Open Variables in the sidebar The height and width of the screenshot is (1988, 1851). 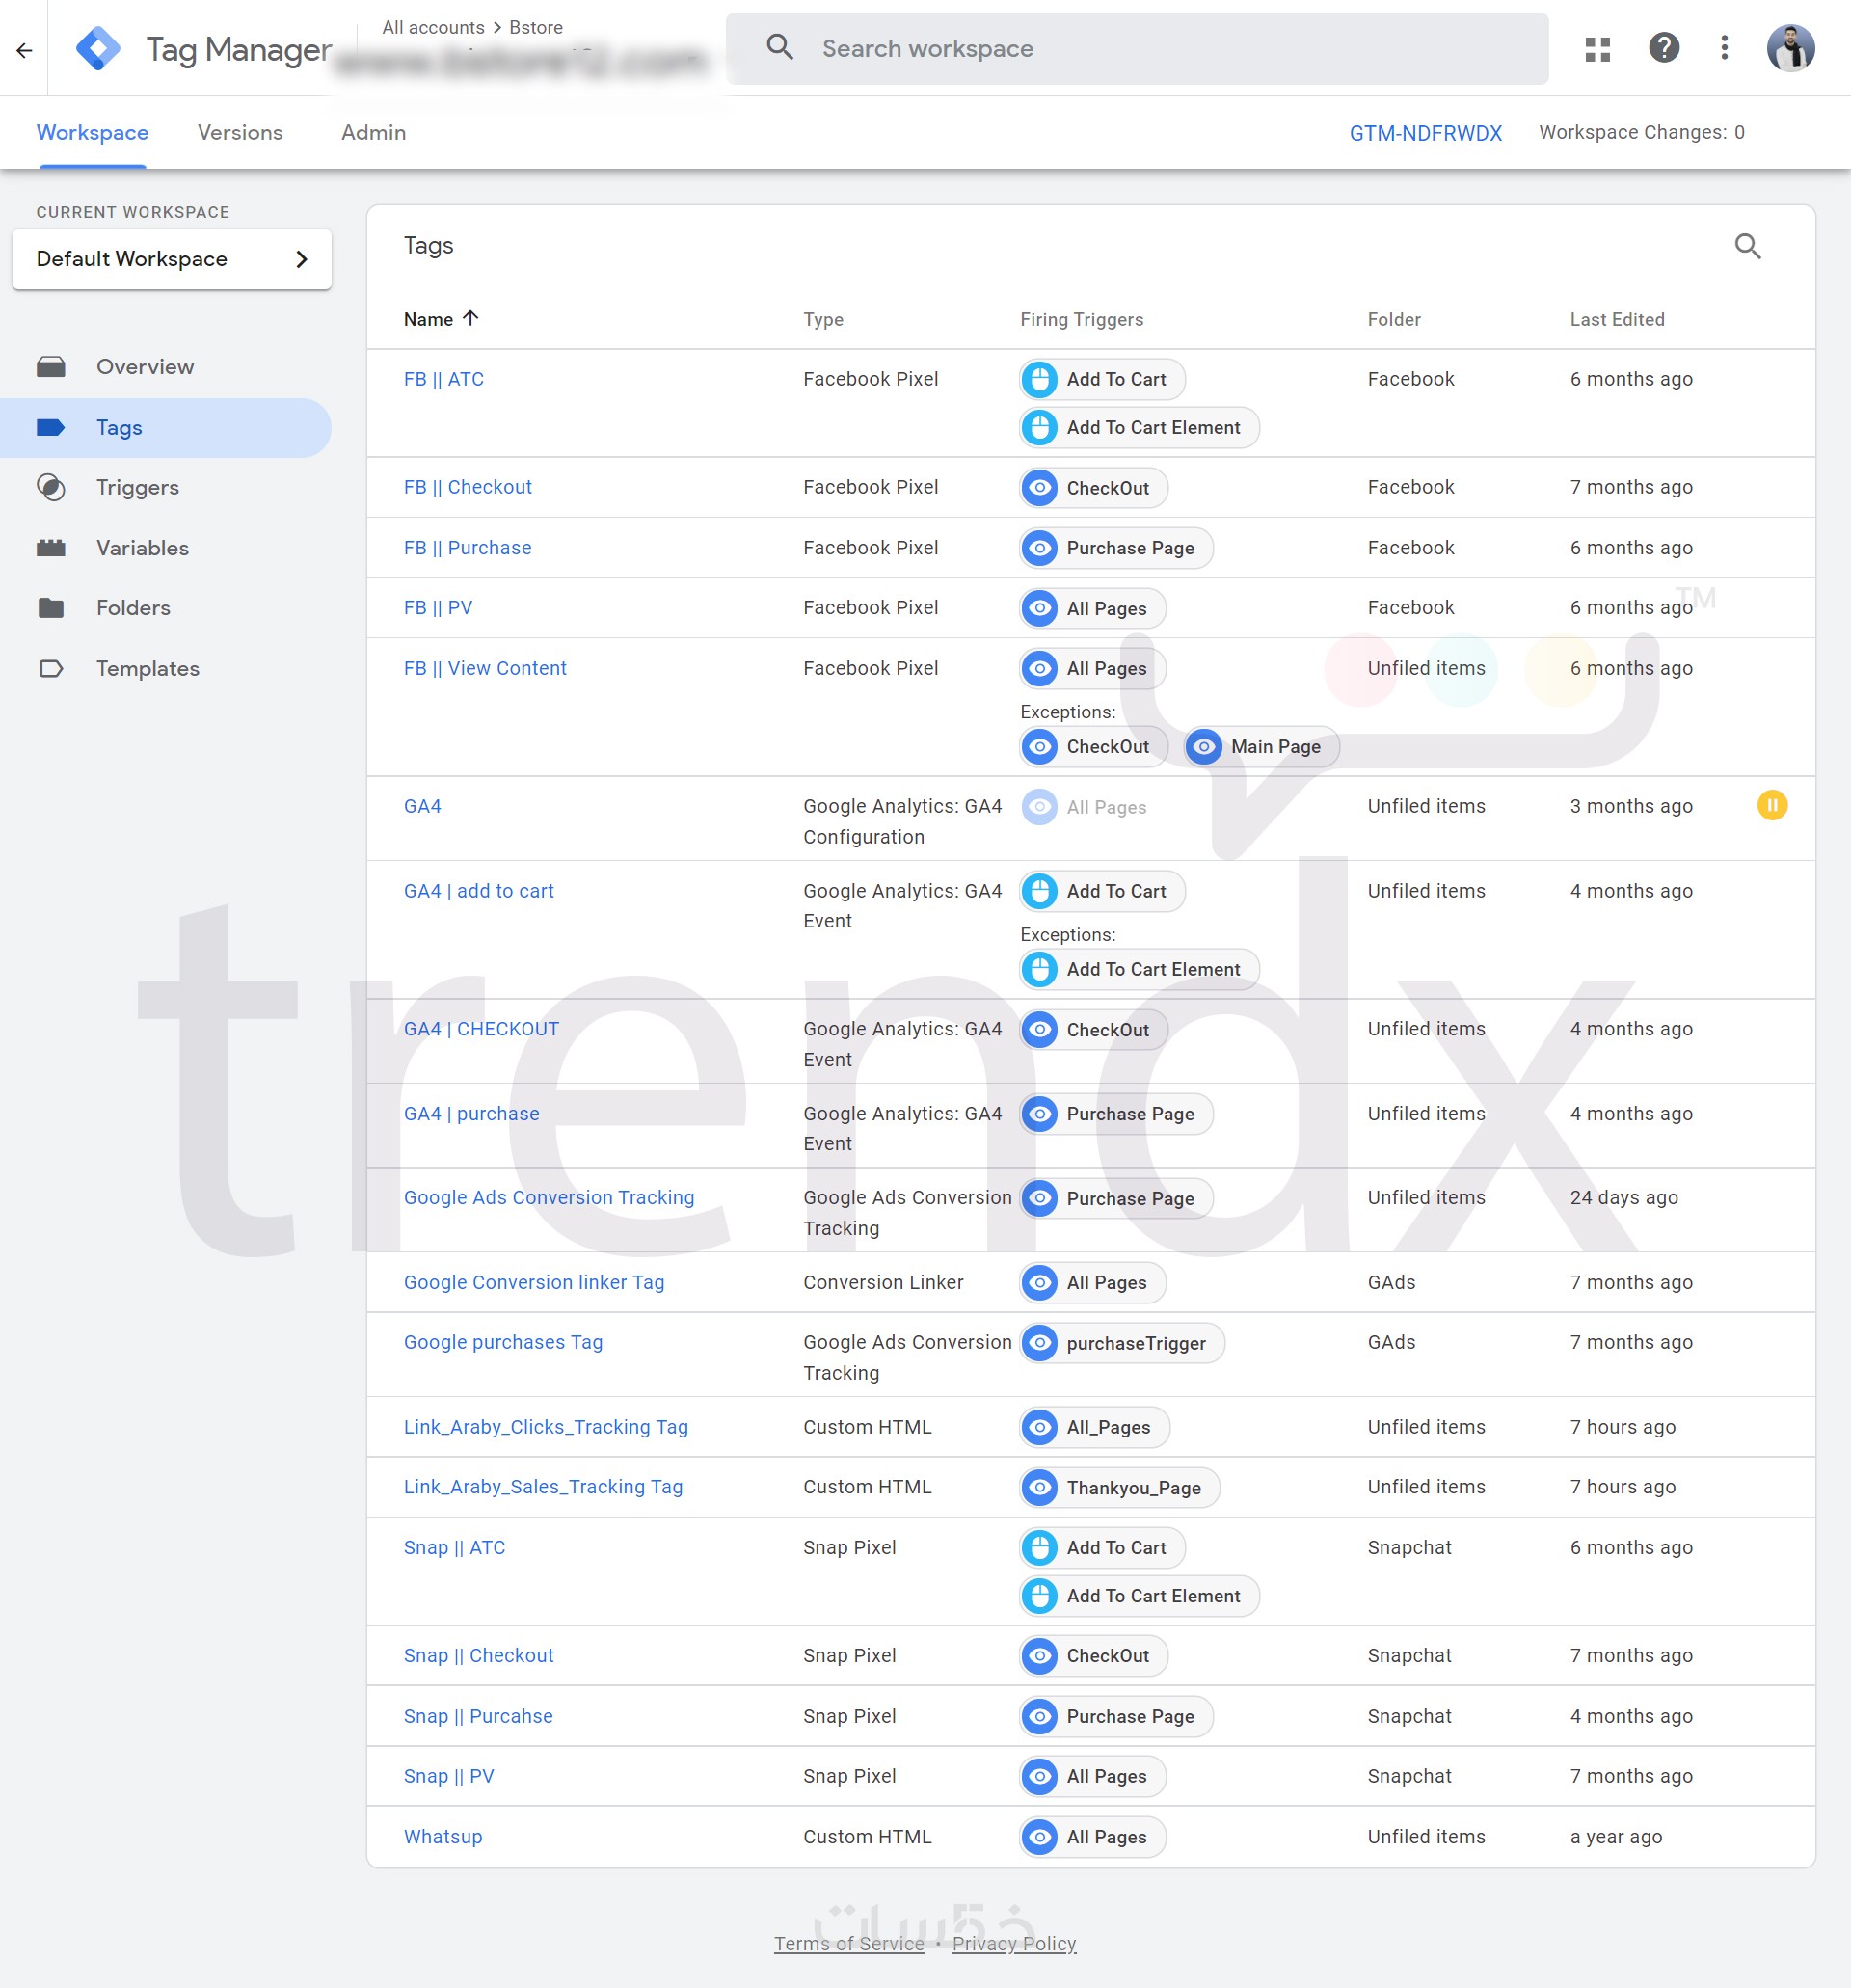point(142,548)
